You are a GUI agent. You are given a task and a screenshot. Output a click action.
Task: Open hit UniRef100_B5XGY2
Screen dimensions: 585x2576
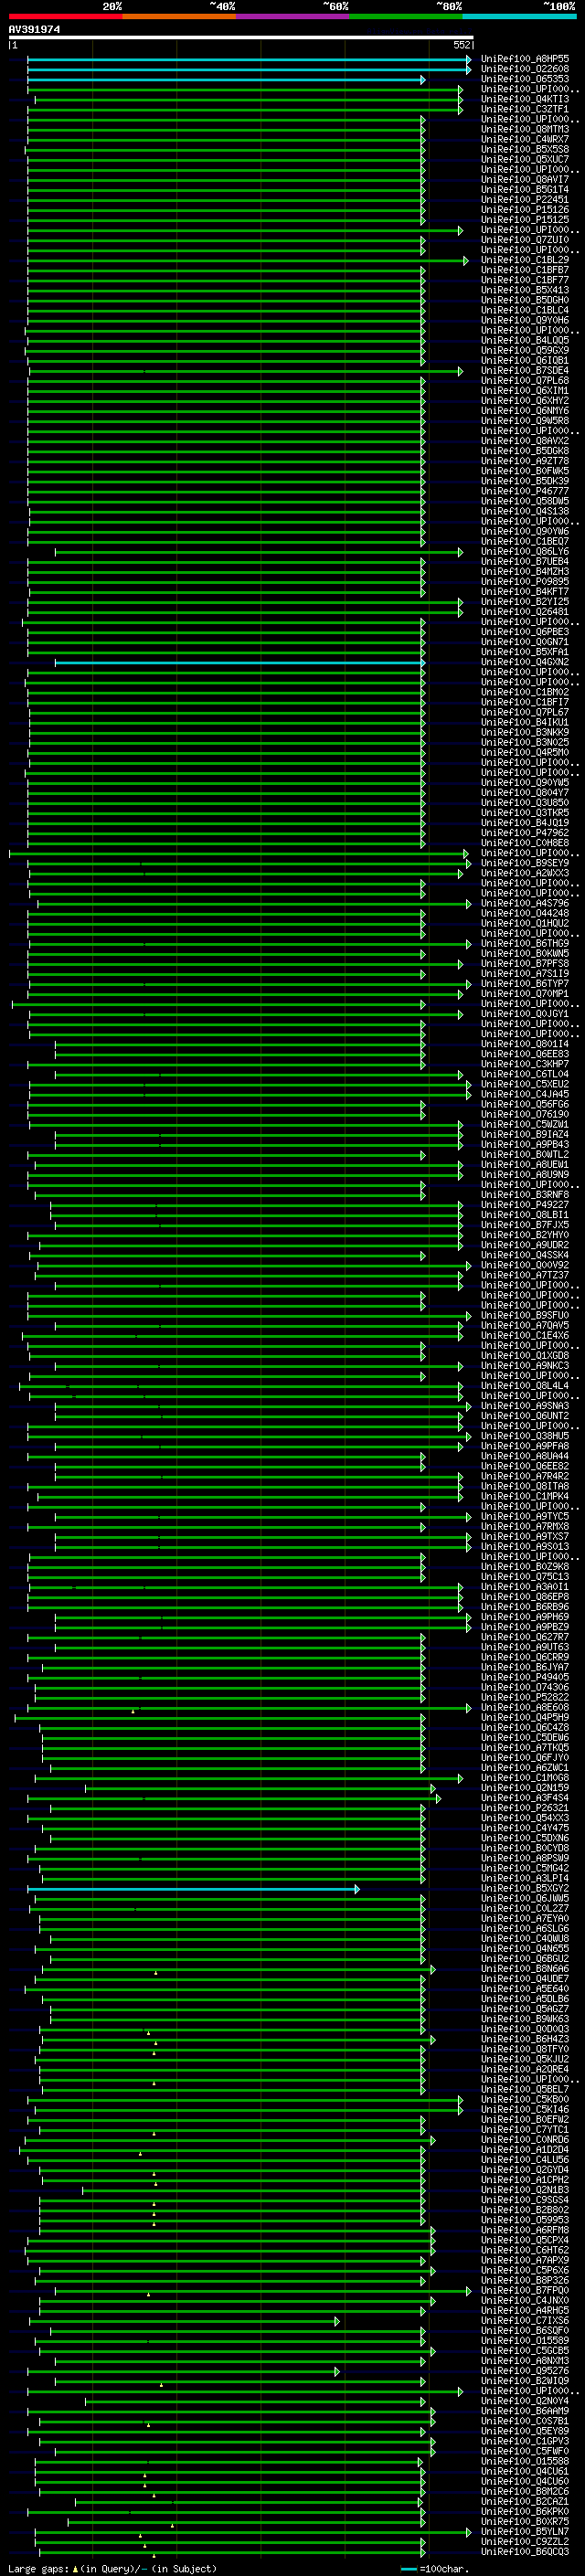point(525,1888)
